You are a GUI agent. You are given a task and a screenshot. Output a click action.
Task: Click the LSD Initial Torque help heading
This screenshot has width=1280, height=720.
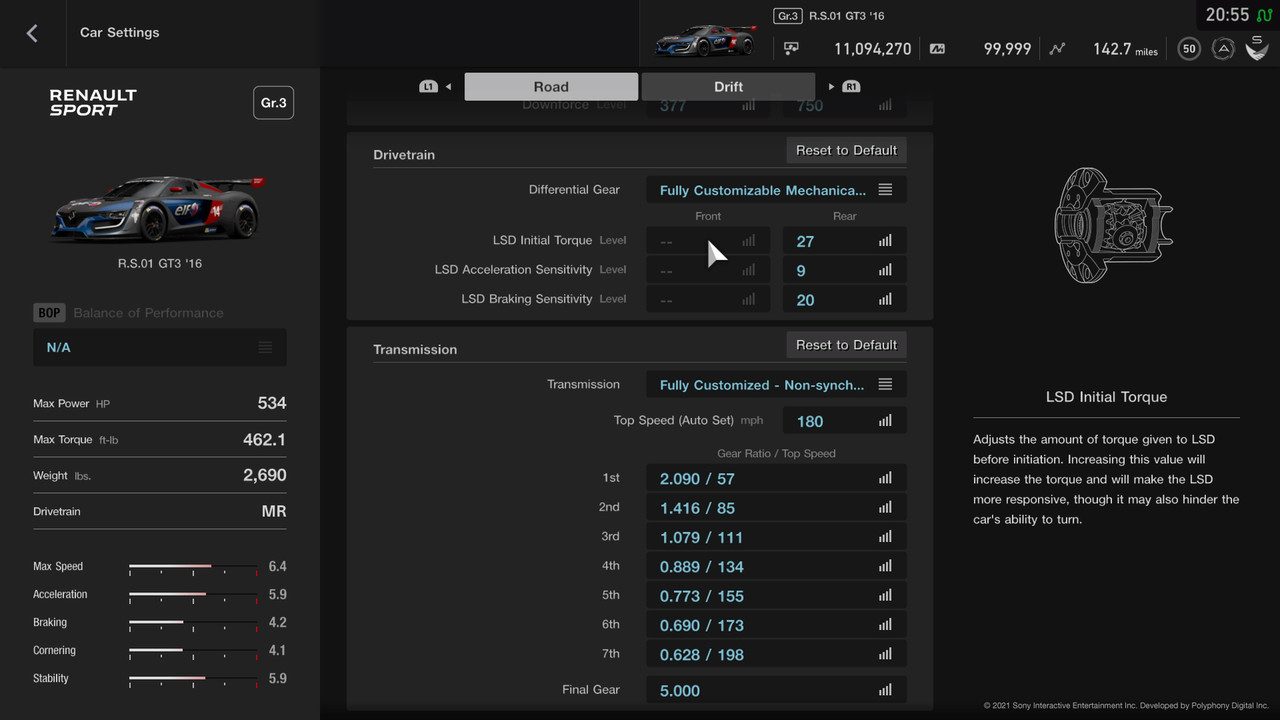[x=1106, y=397]
